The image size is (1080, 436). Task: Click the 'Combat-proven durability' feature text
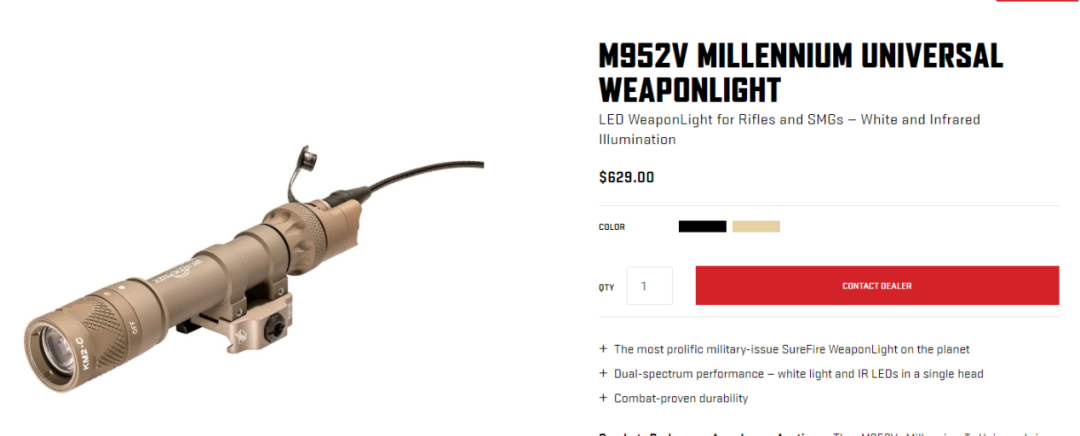[681, 398]
